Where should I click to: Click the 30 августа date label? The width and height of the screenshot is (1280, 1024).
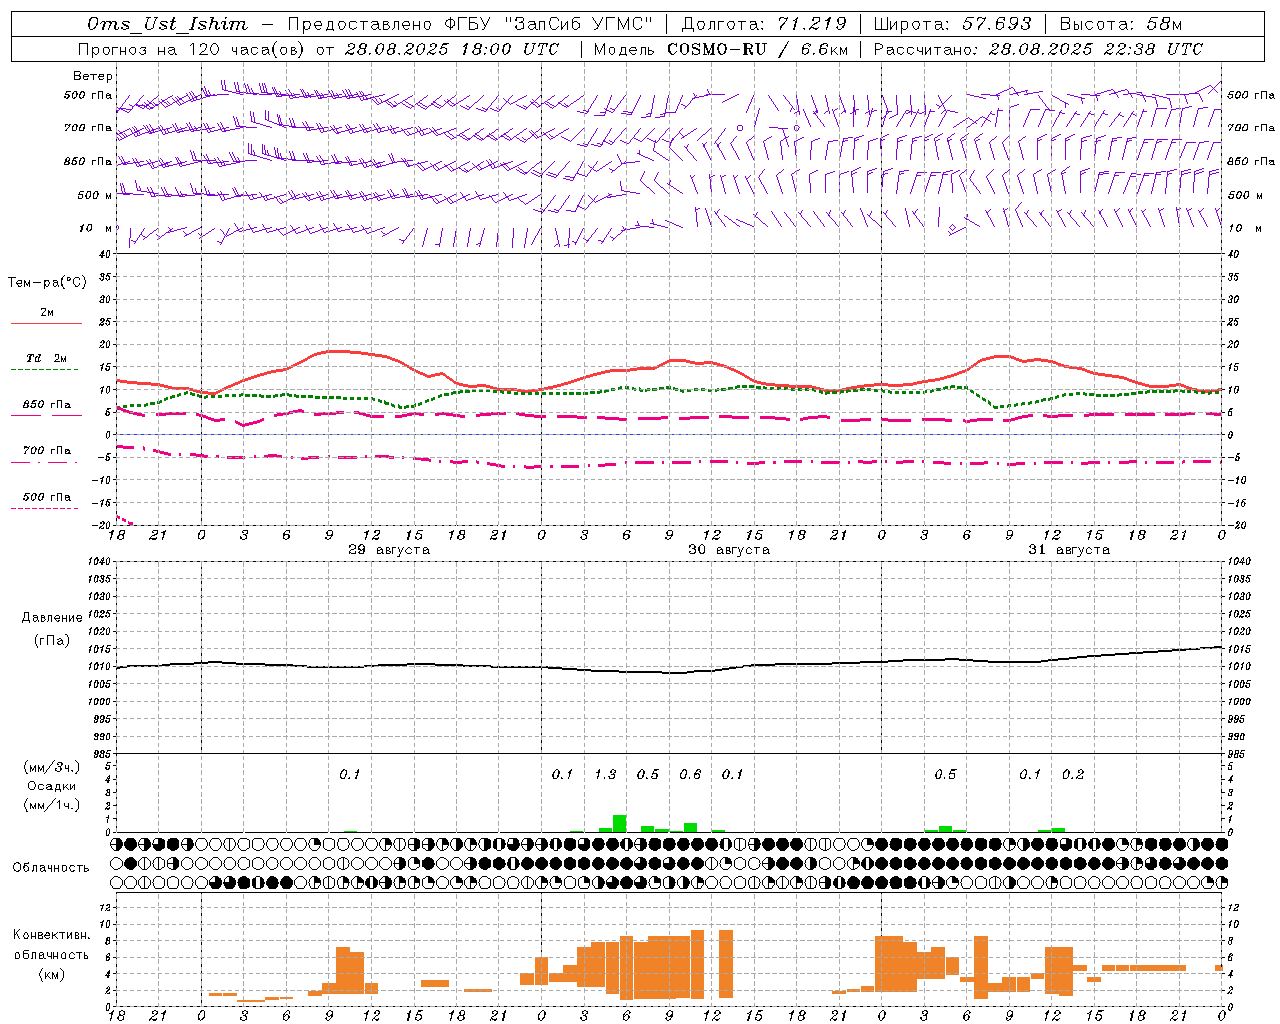coord(729,550)
